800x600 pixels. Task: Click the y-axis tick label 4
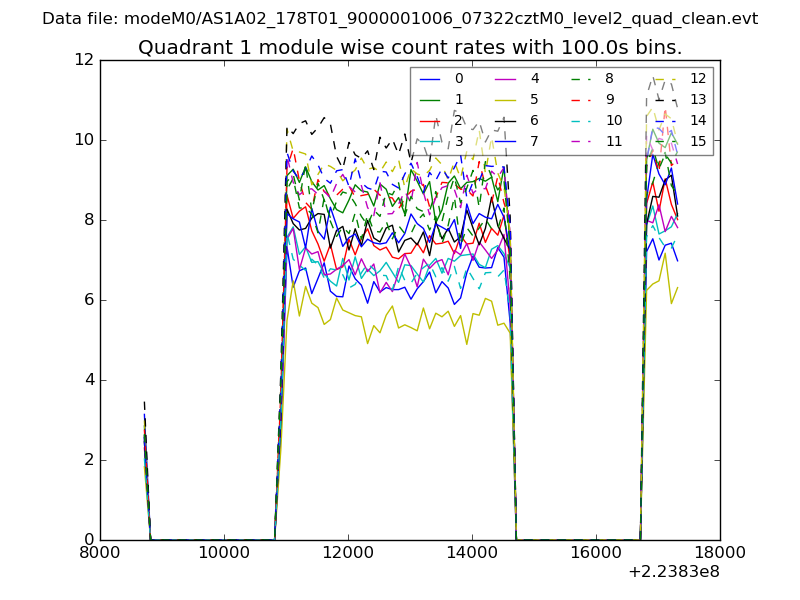point(87,380)
